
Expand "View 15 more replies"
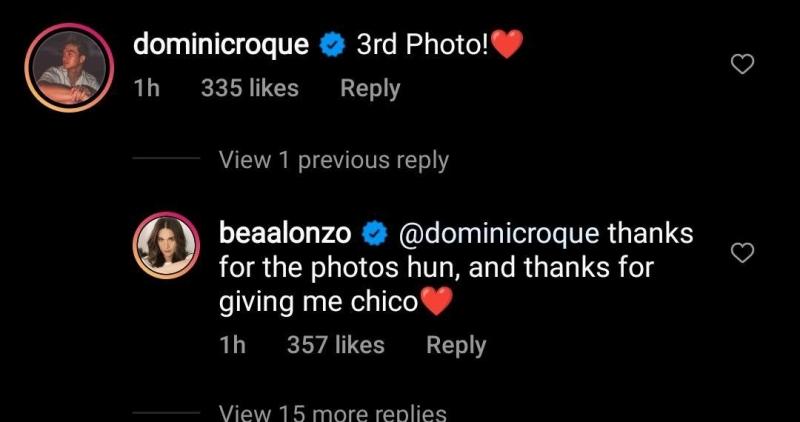pyautogui.click(x=333, y=412)
